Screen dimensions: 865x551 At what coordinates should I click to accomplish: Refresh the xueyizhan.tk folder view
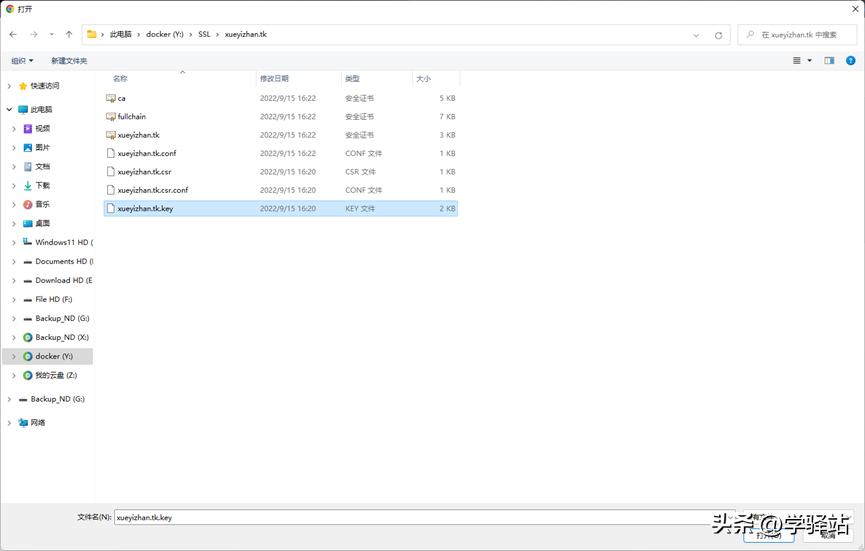pos(718,35)
